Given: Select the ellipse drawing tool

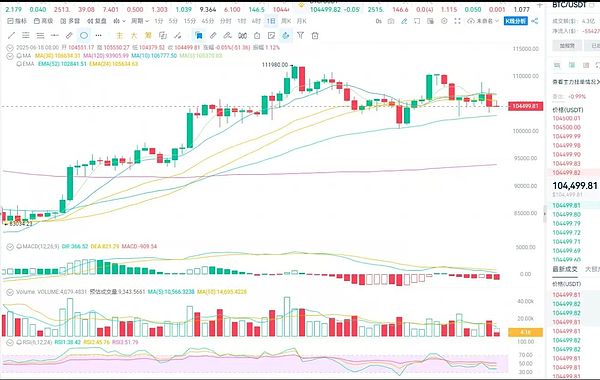Looking at the screenshot, I should (x=84, y=36).
